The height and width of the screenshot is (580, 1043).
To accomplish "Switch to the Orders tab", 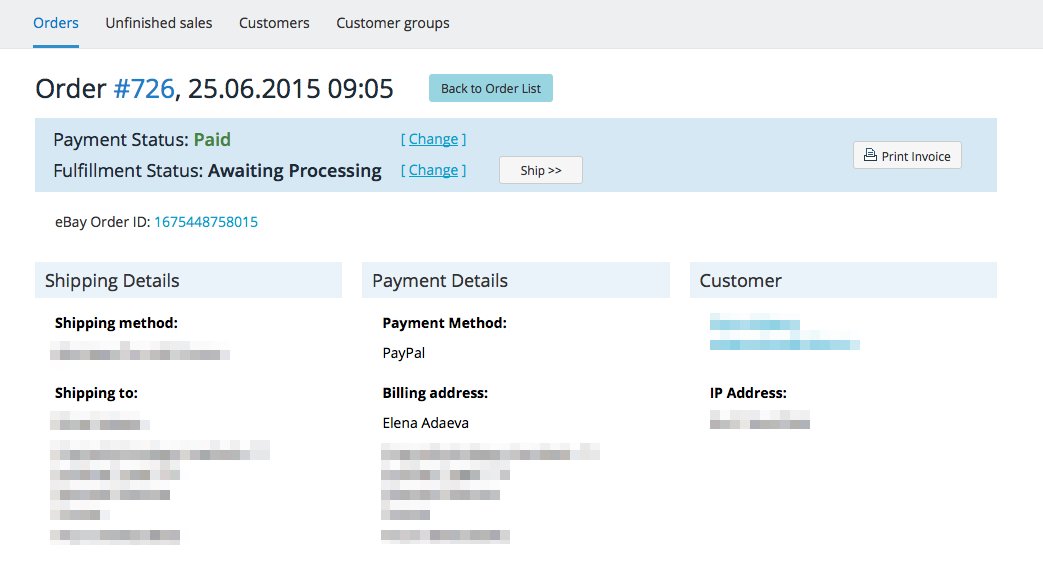I will click(x=56, y=23).
